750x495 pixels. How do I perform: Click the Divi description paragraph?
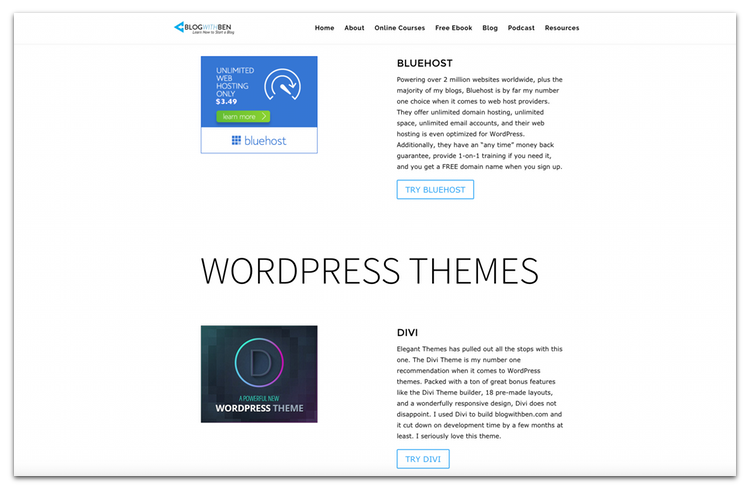pyautogui.click(x=479, y=392)
